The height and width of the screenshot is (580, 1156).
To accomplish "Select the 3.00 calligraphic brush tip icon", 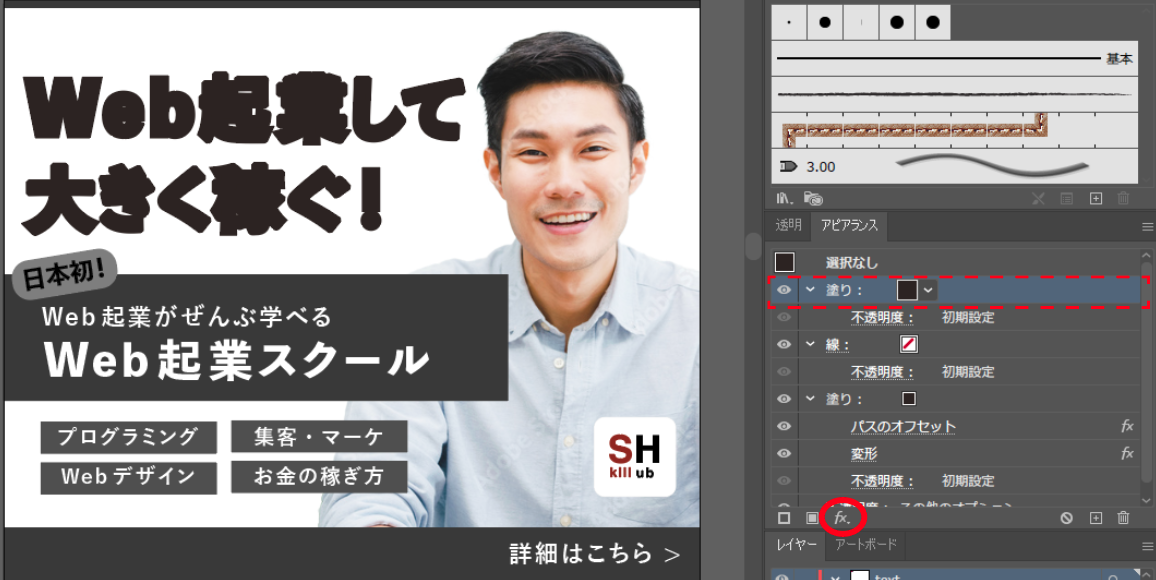I will pos(787,167).
